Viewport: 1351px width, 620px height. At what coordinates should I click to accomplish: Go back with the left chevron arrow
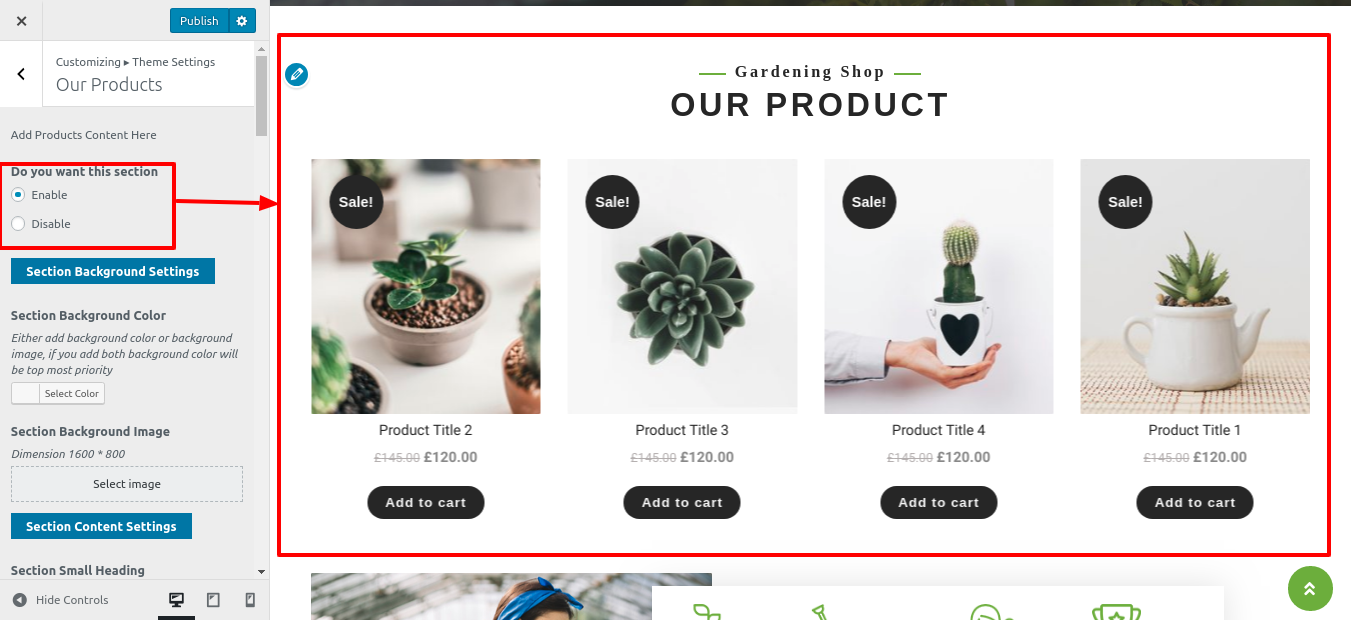pyautogui.click(x=21, y=74)
